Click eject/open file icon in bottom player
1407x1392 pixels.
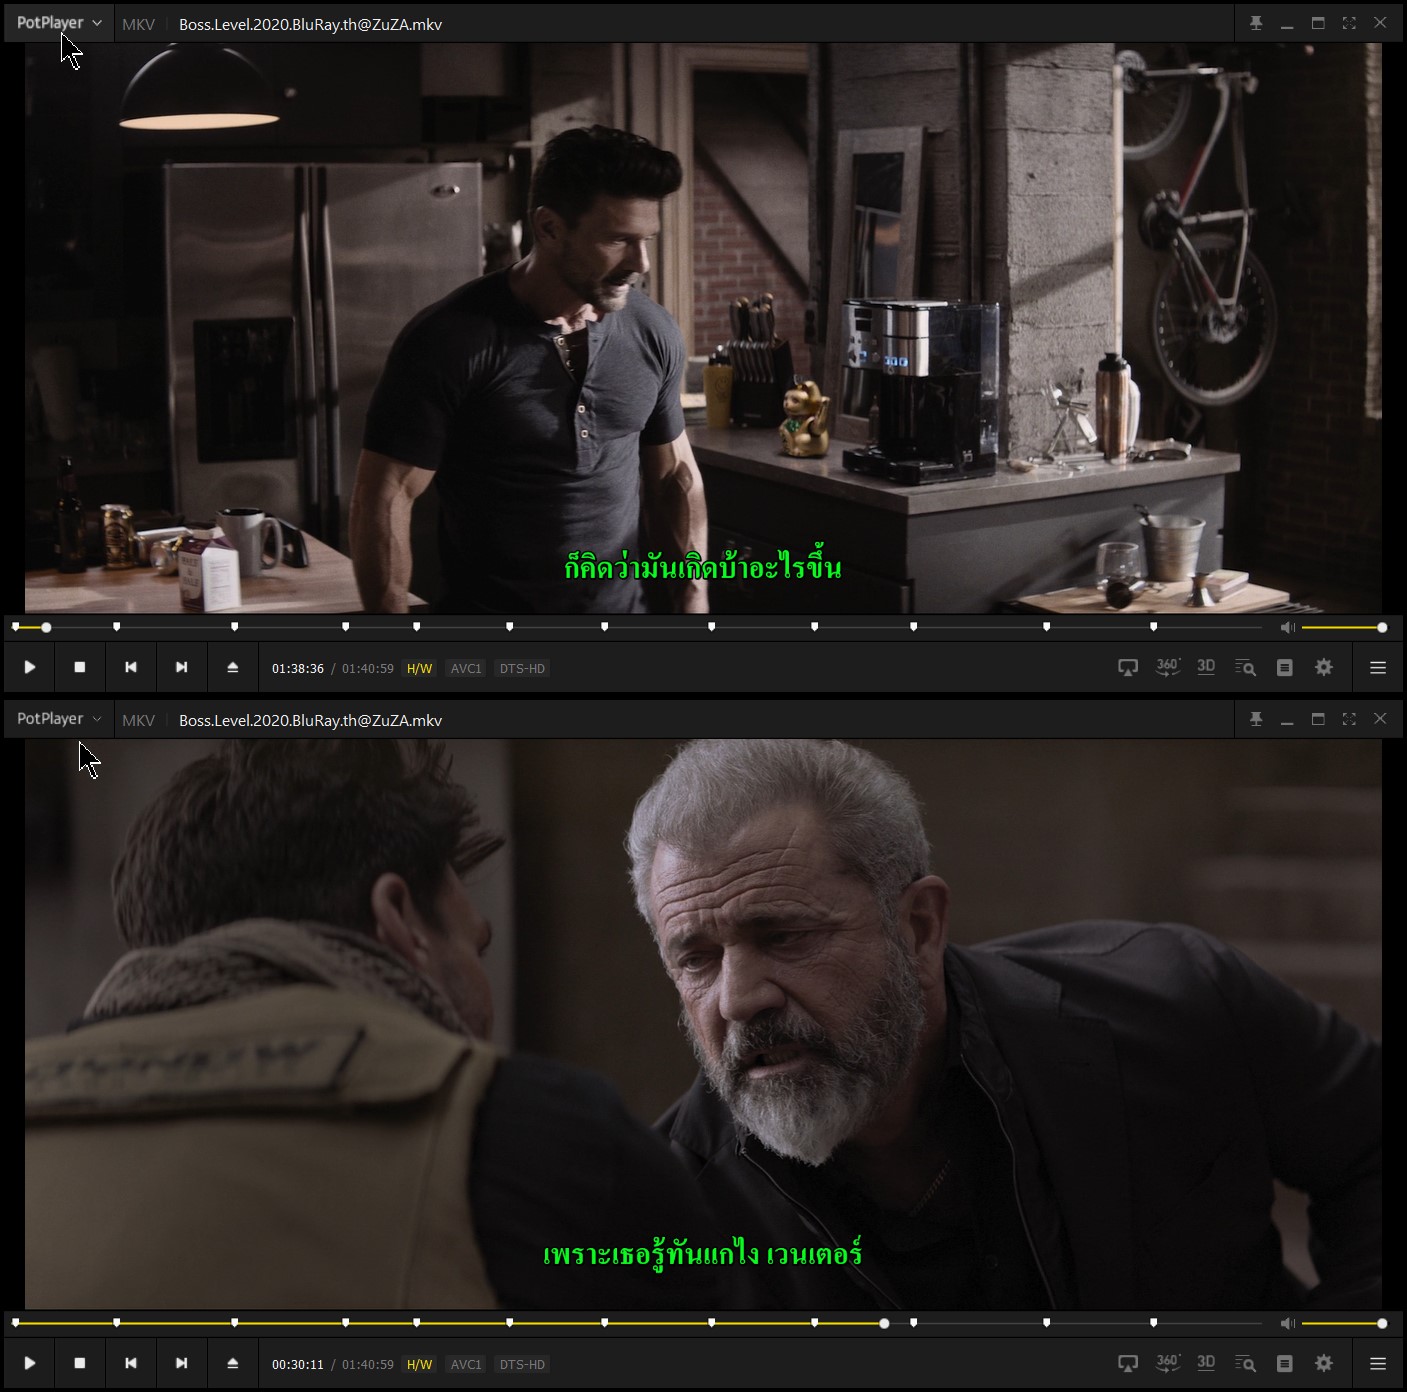233,1363
